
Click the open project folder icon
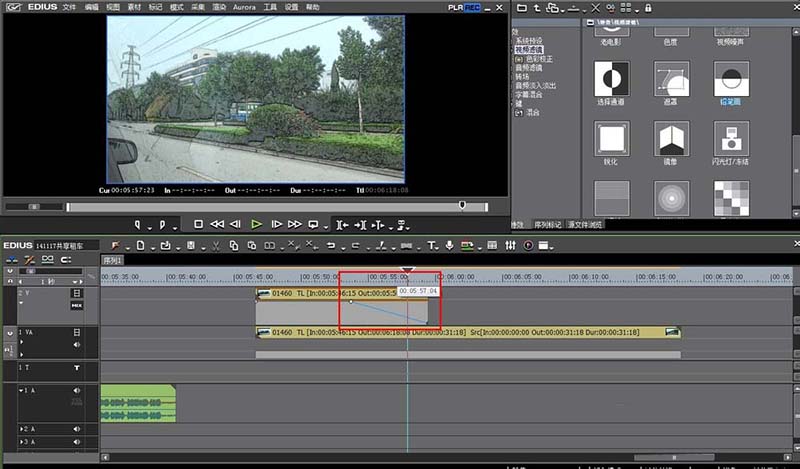pyautogui.click(x=165, y=246)
